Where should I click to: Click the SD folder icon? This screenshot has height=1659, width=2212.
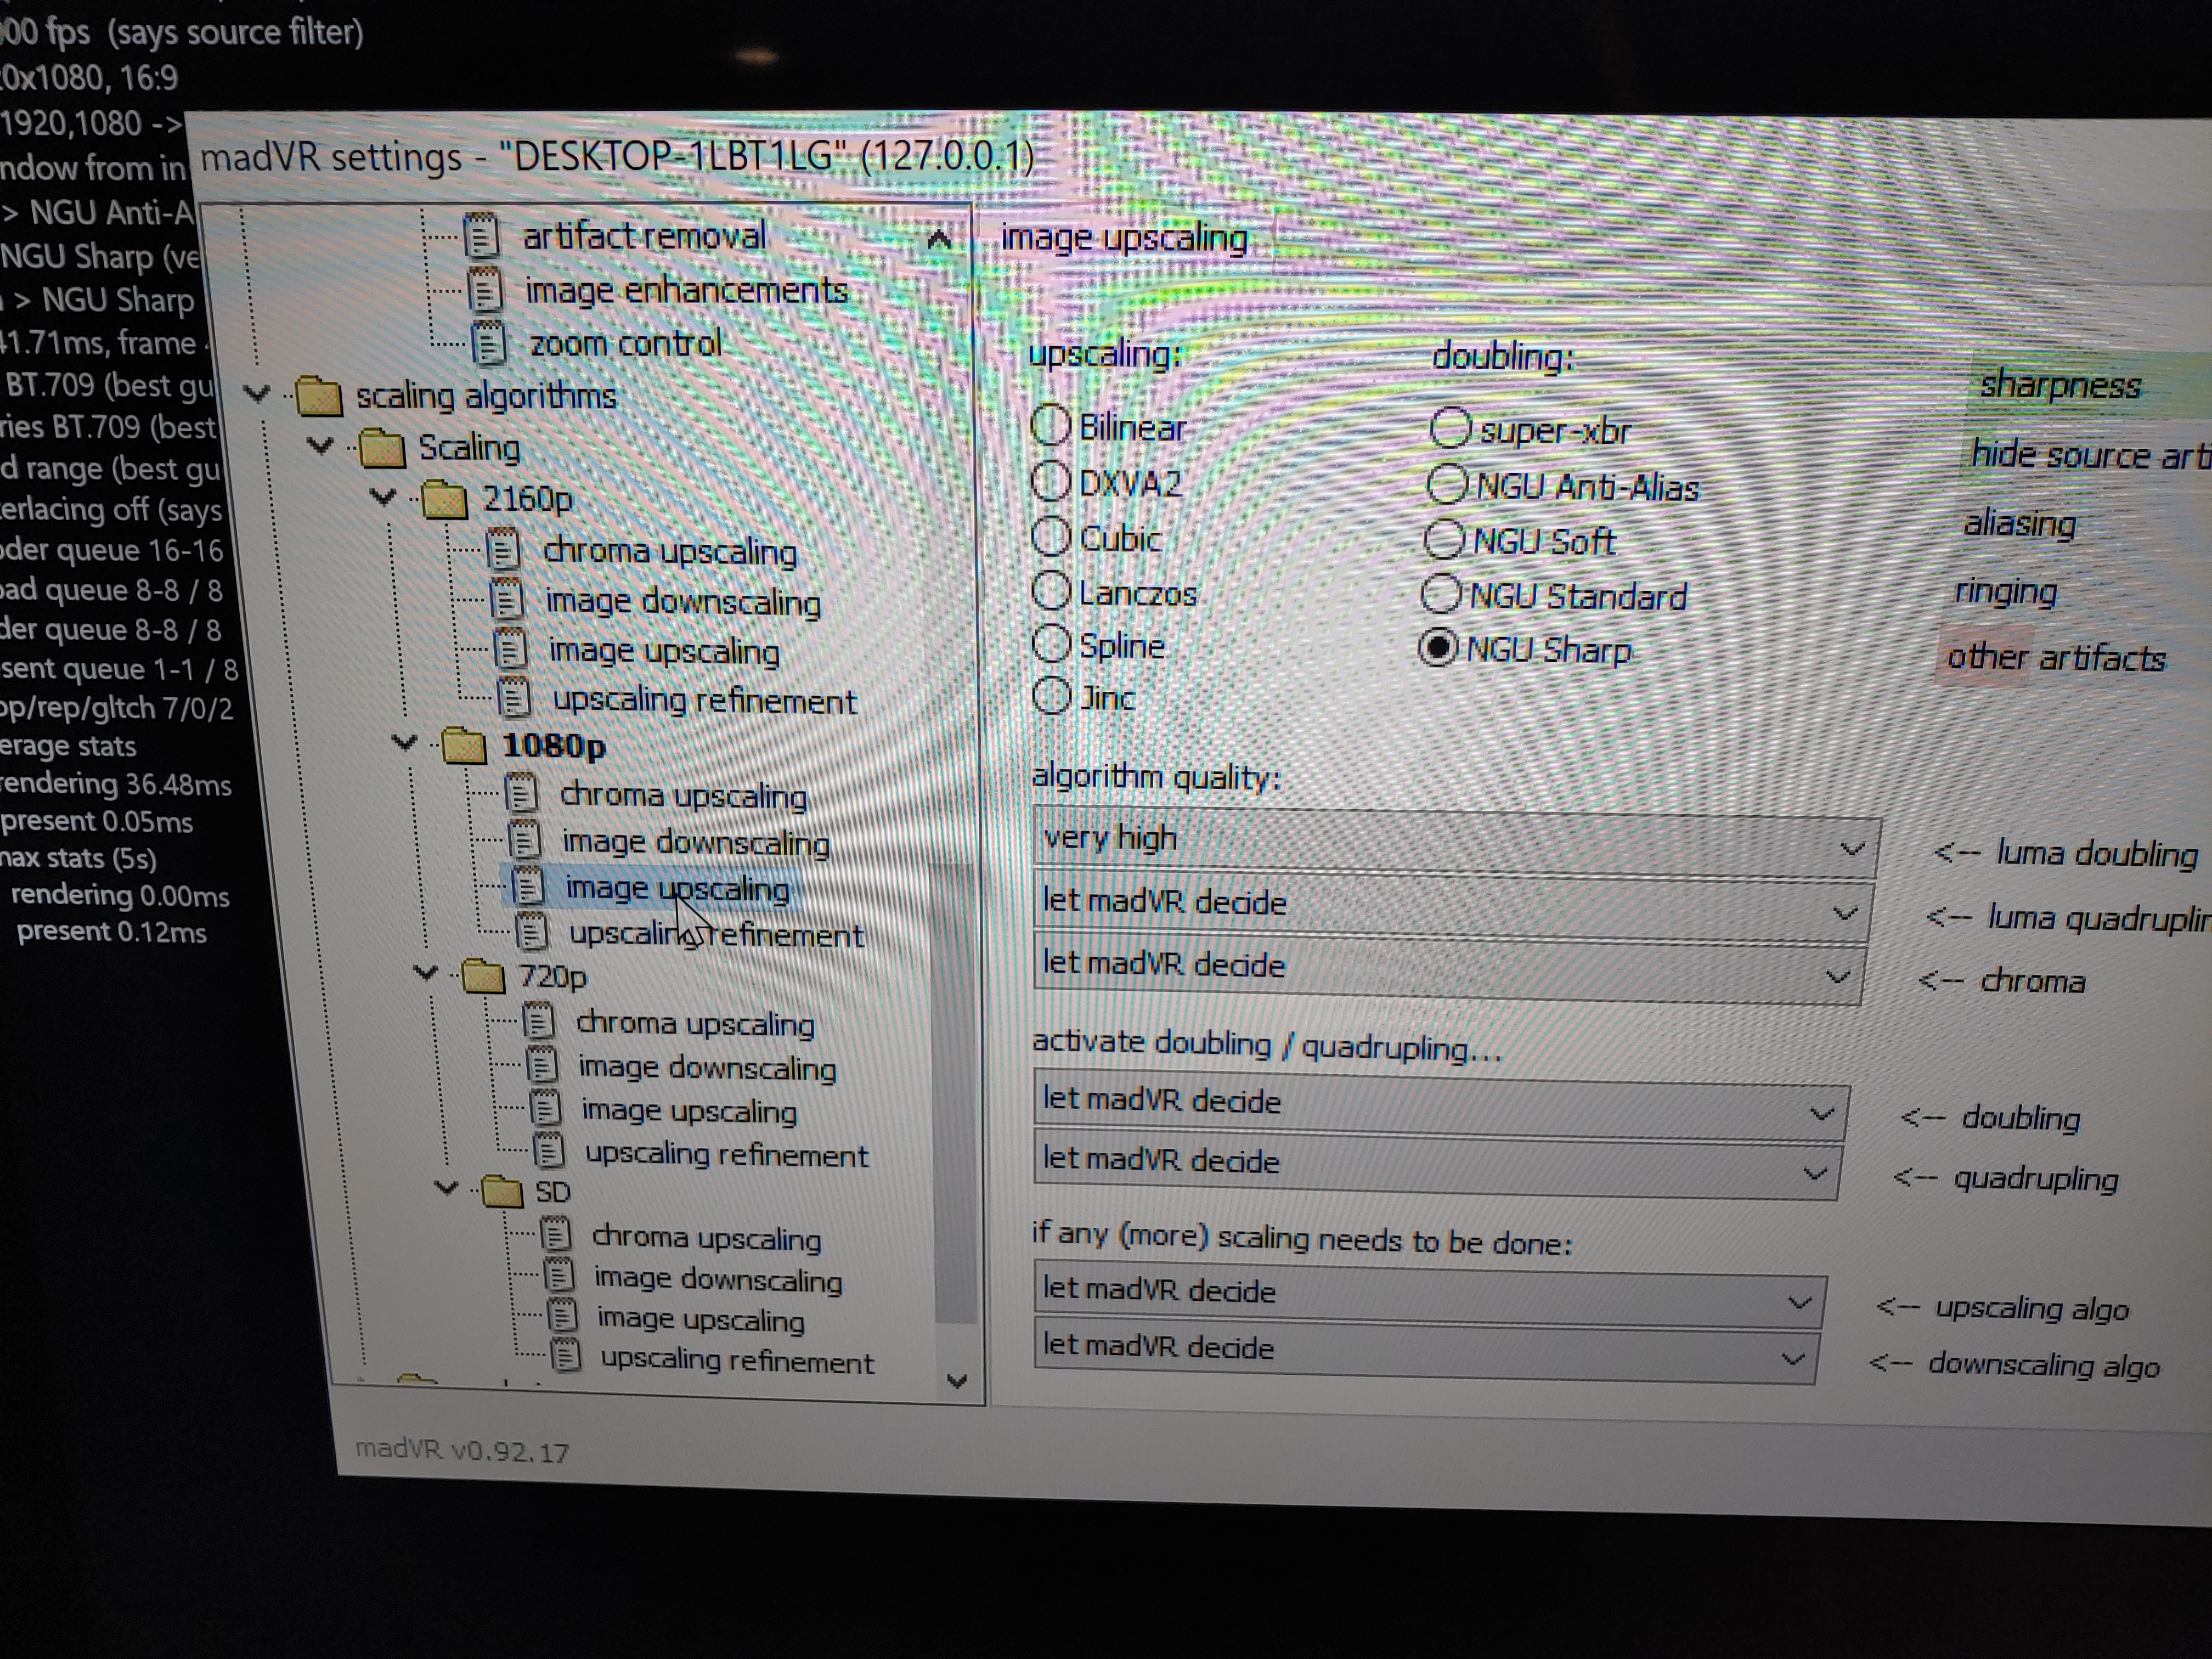(501, 1191)
